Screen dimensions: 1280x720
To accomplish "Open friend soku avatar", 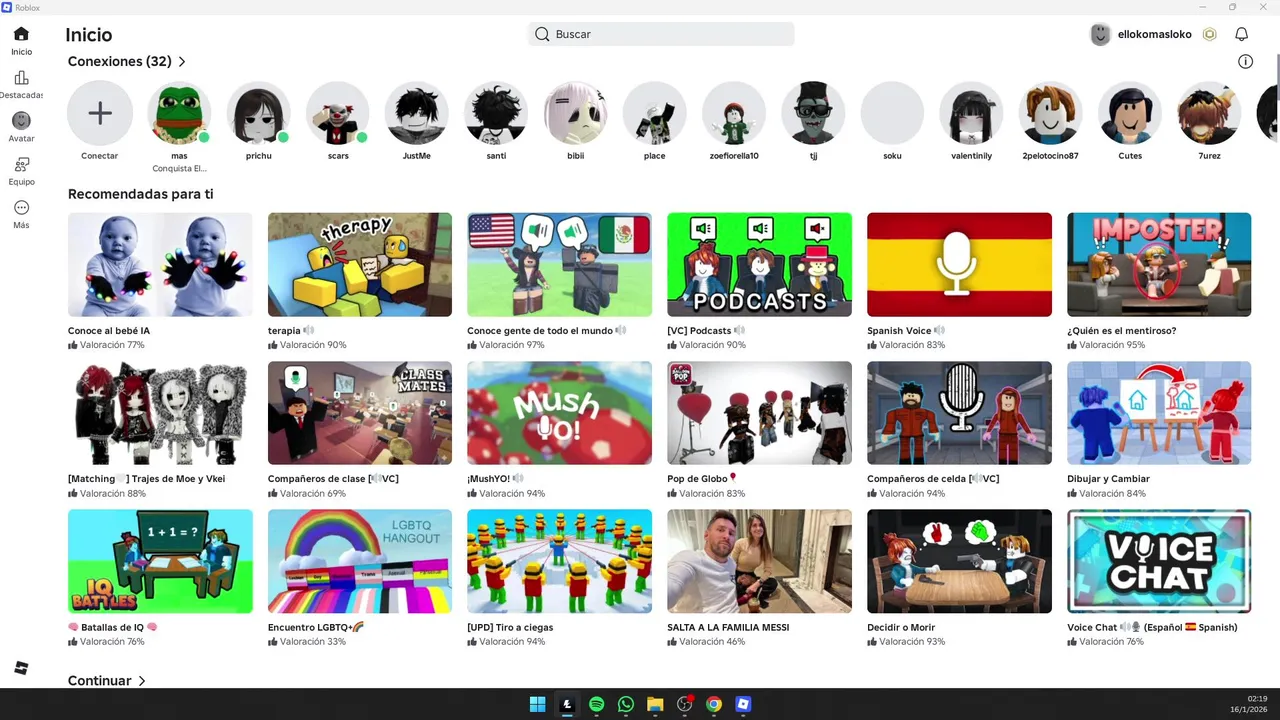I will point(892,113).
